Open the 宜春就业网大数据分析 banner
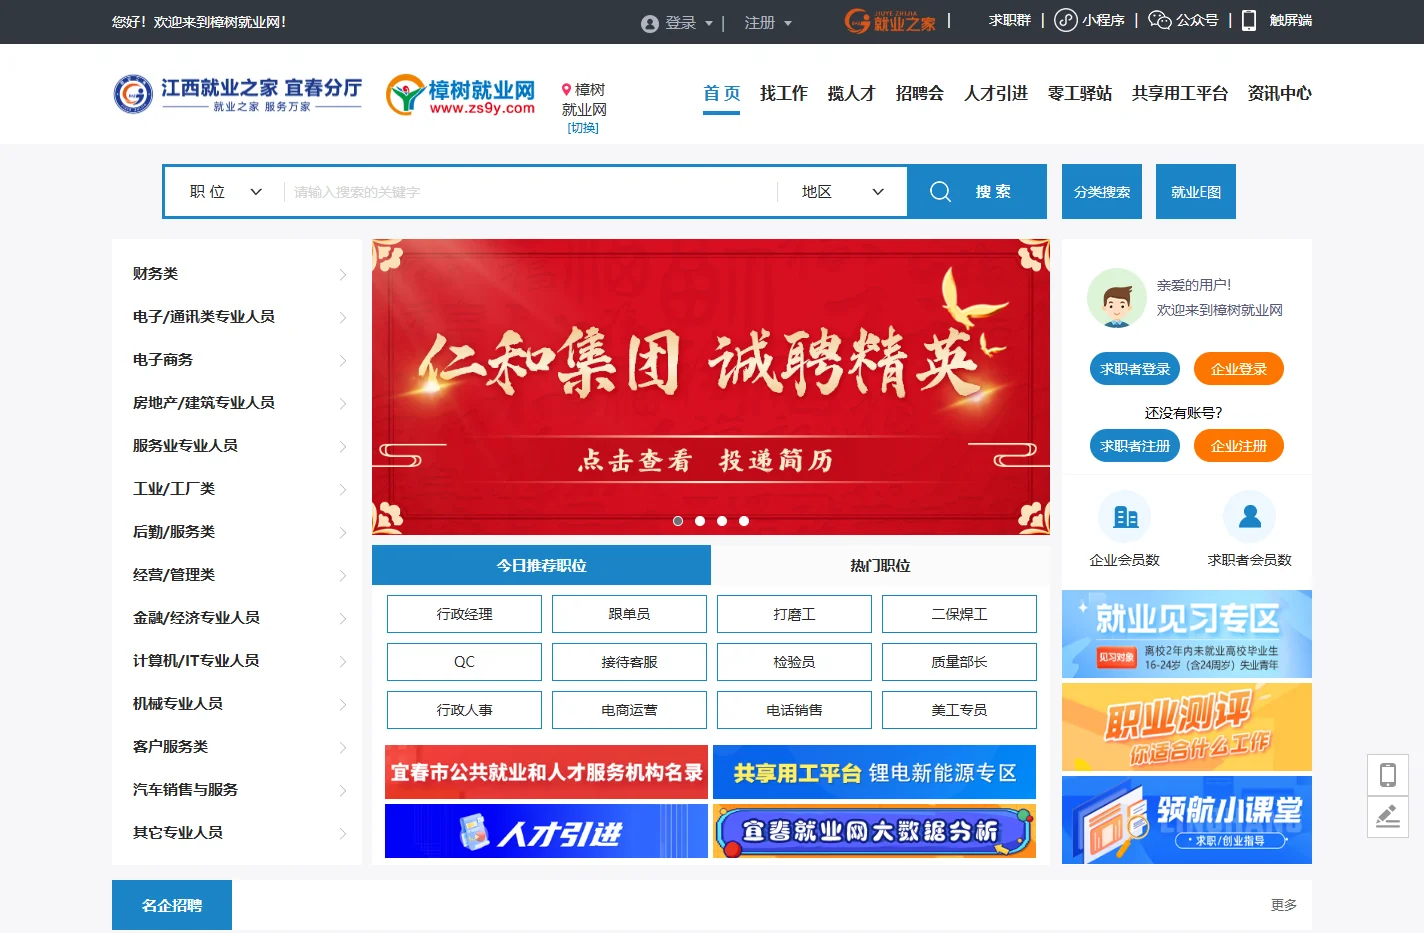This screenshot has height=933, width=1424. [x=874, y=831]
